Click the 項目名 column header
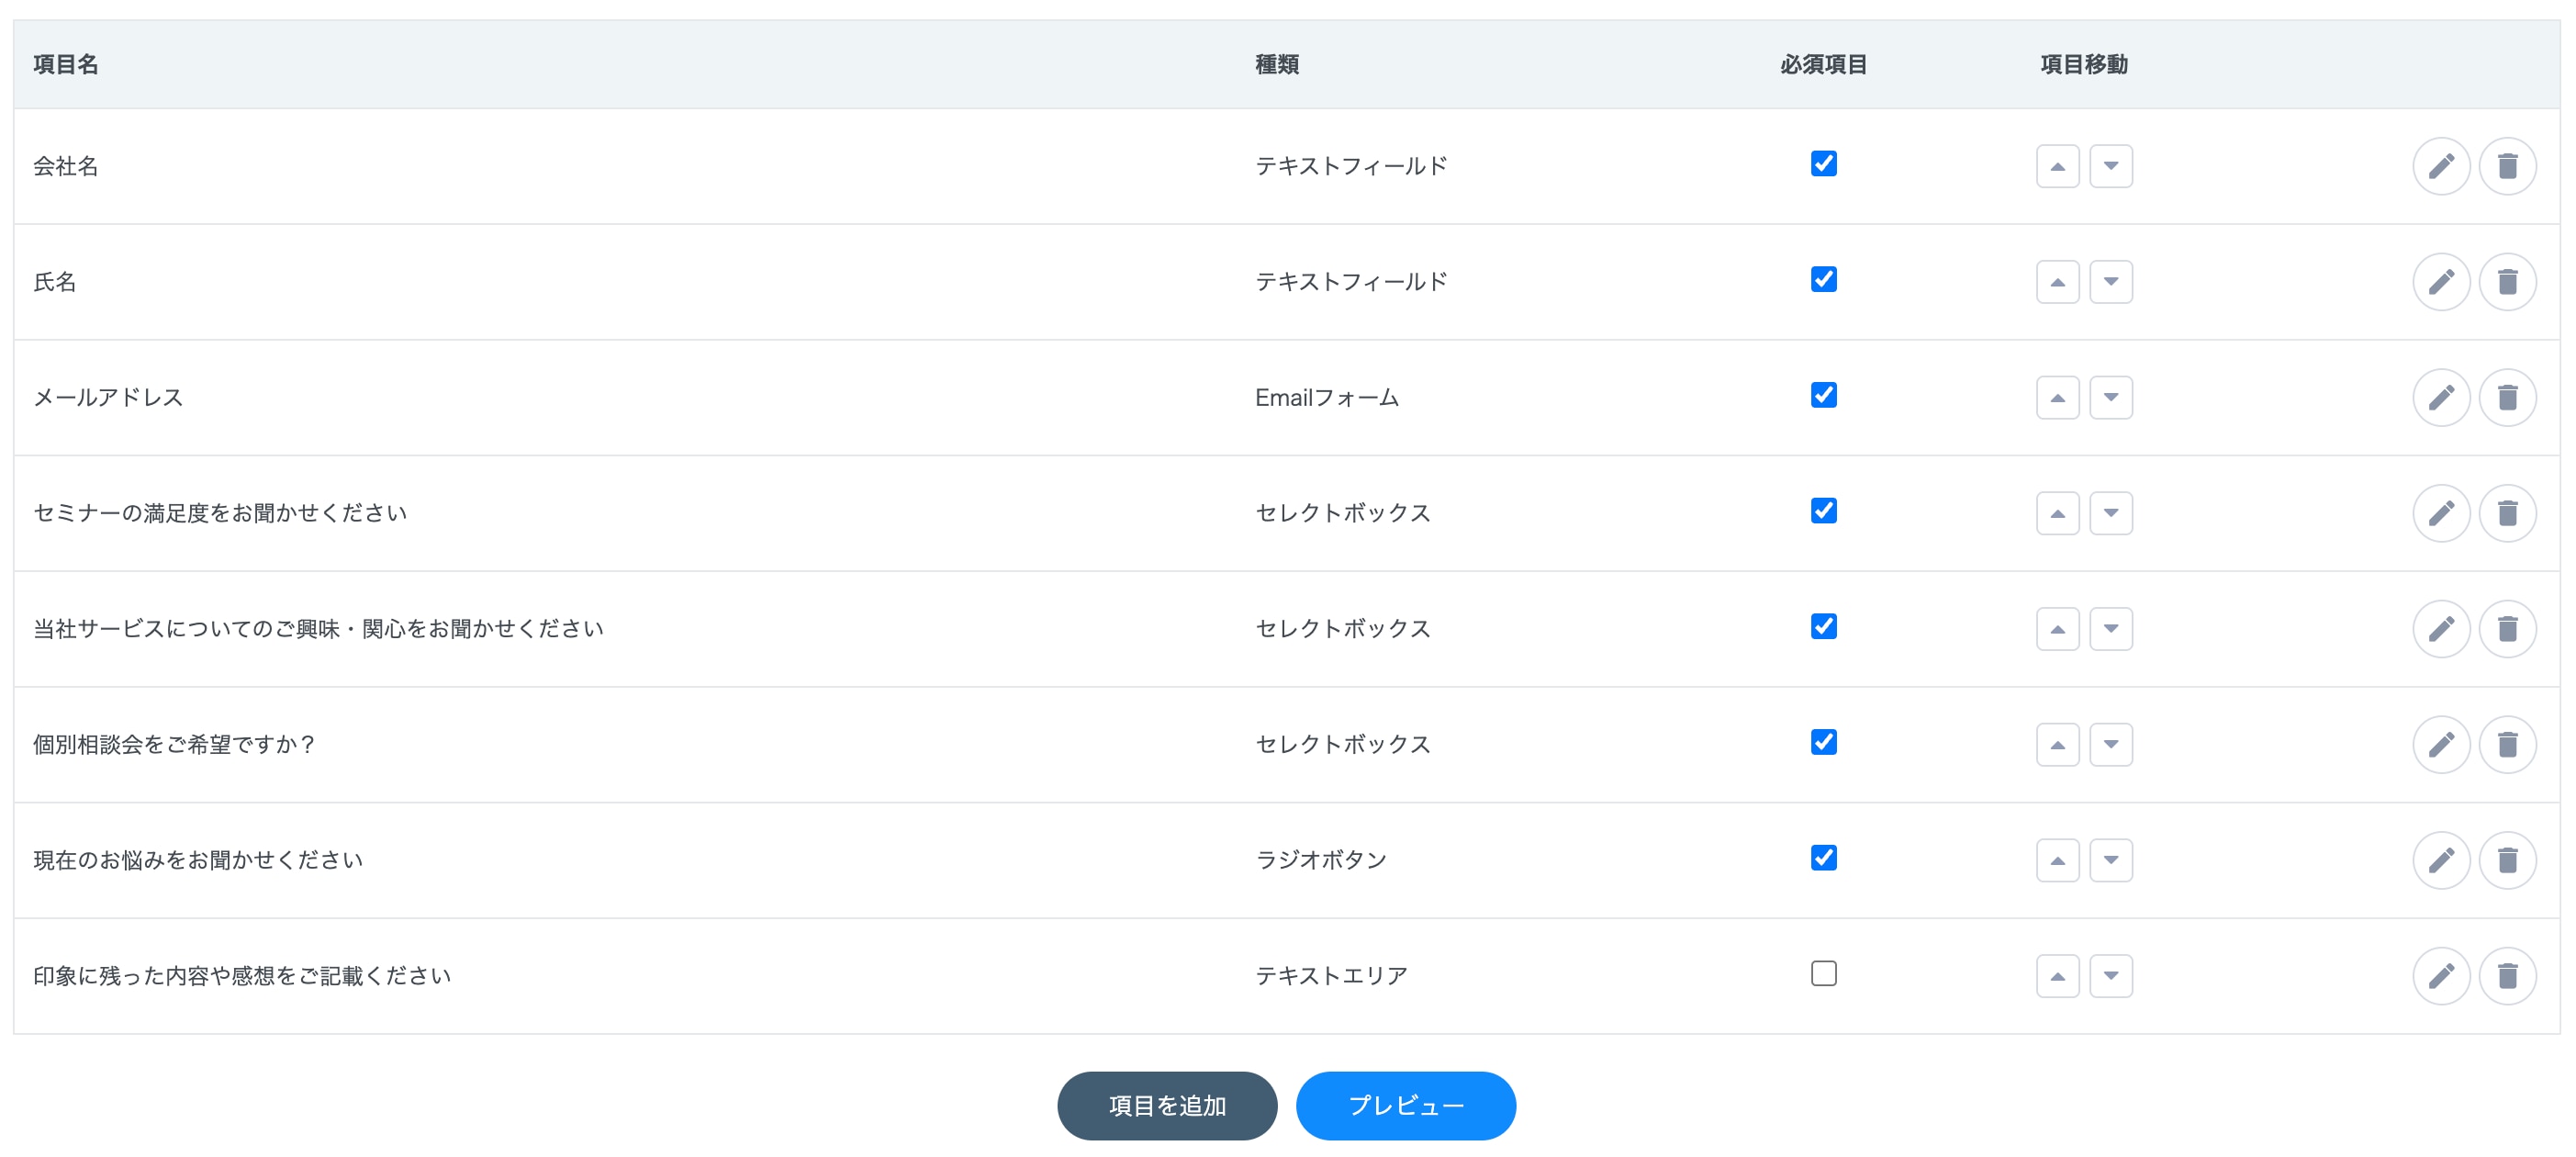Image resolution: width=2576 pixels, height=1157 pixels. click(x=66, y=65)
